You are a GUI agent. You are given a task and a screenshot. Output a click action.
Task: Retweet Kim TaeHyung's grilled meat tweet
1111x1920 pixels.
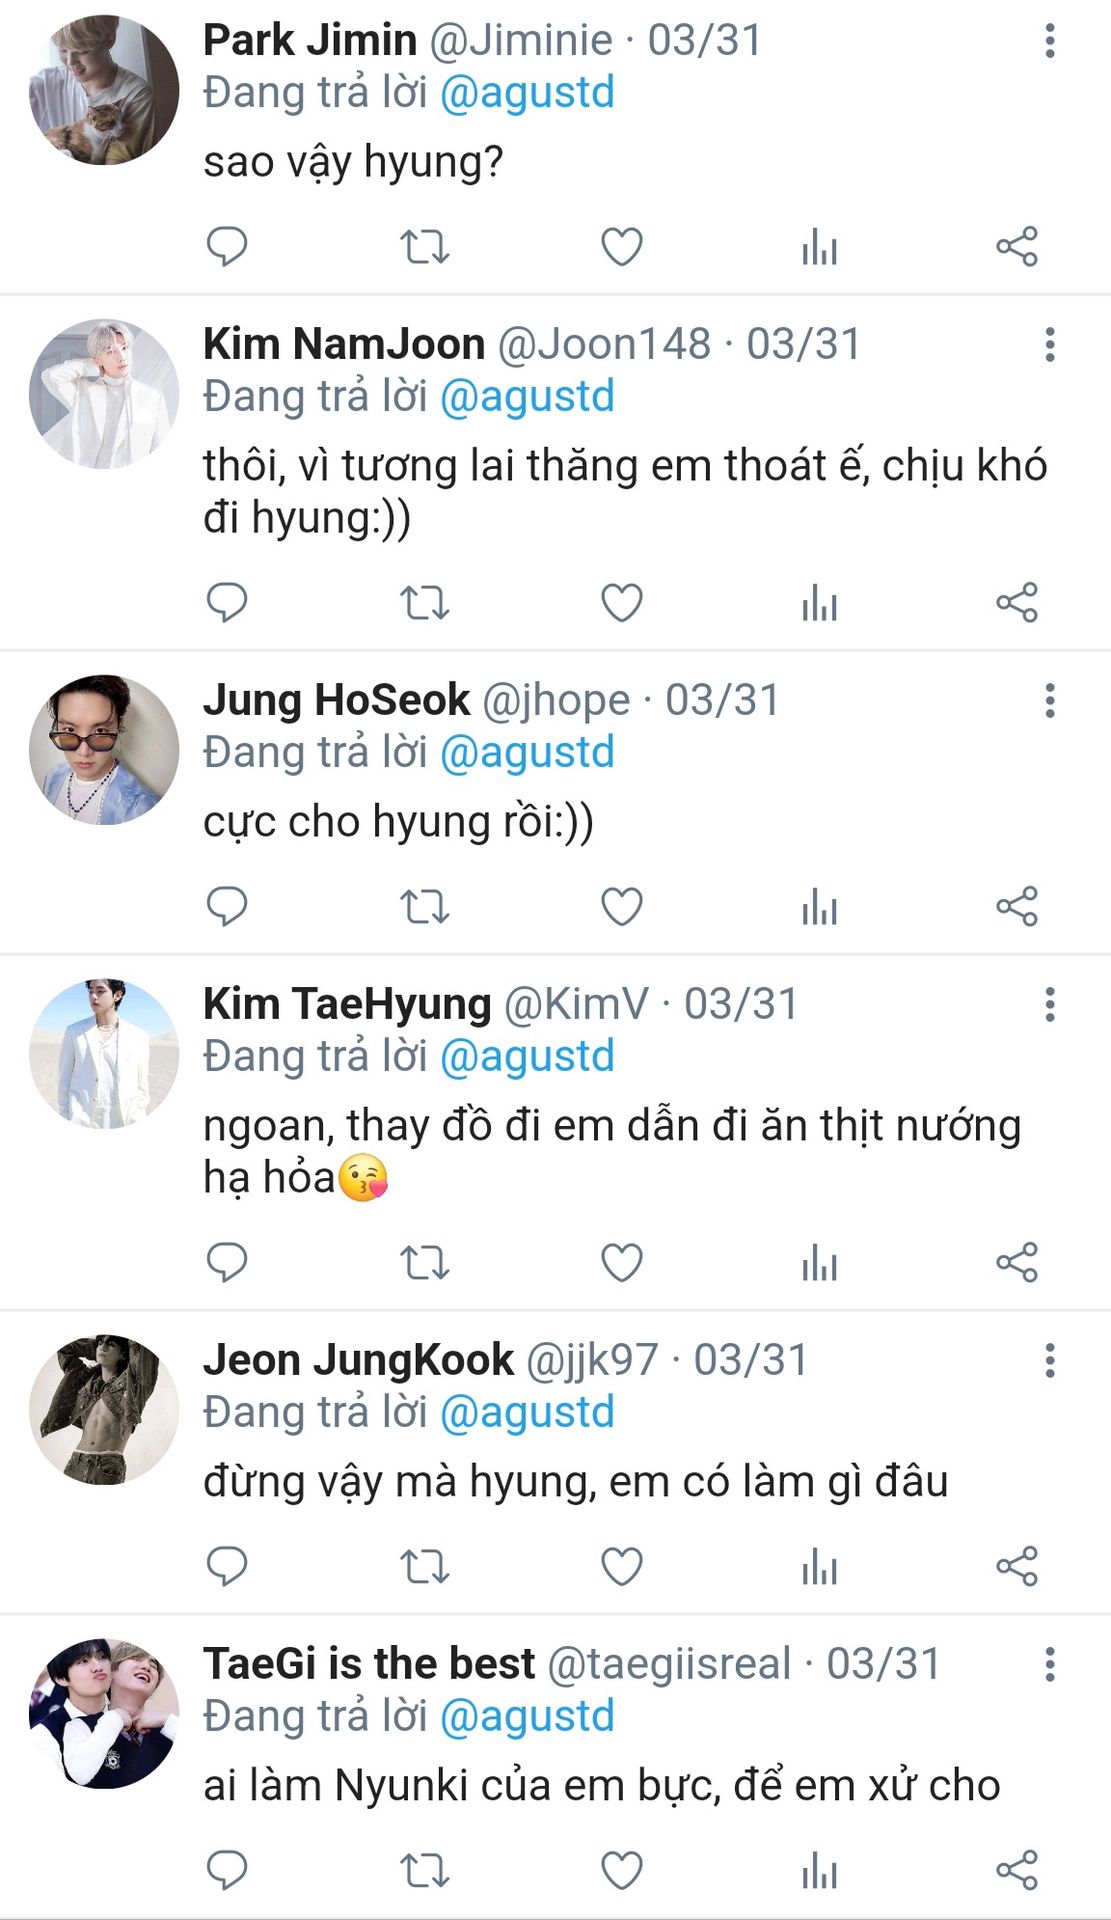(424, 1263)
